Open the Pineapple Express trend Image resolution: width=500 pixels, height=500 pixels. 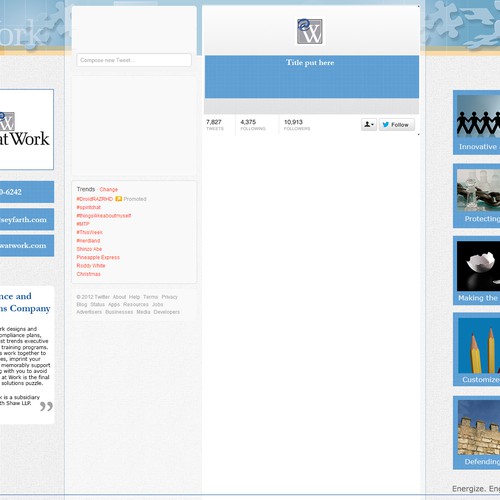coord(98,257)
